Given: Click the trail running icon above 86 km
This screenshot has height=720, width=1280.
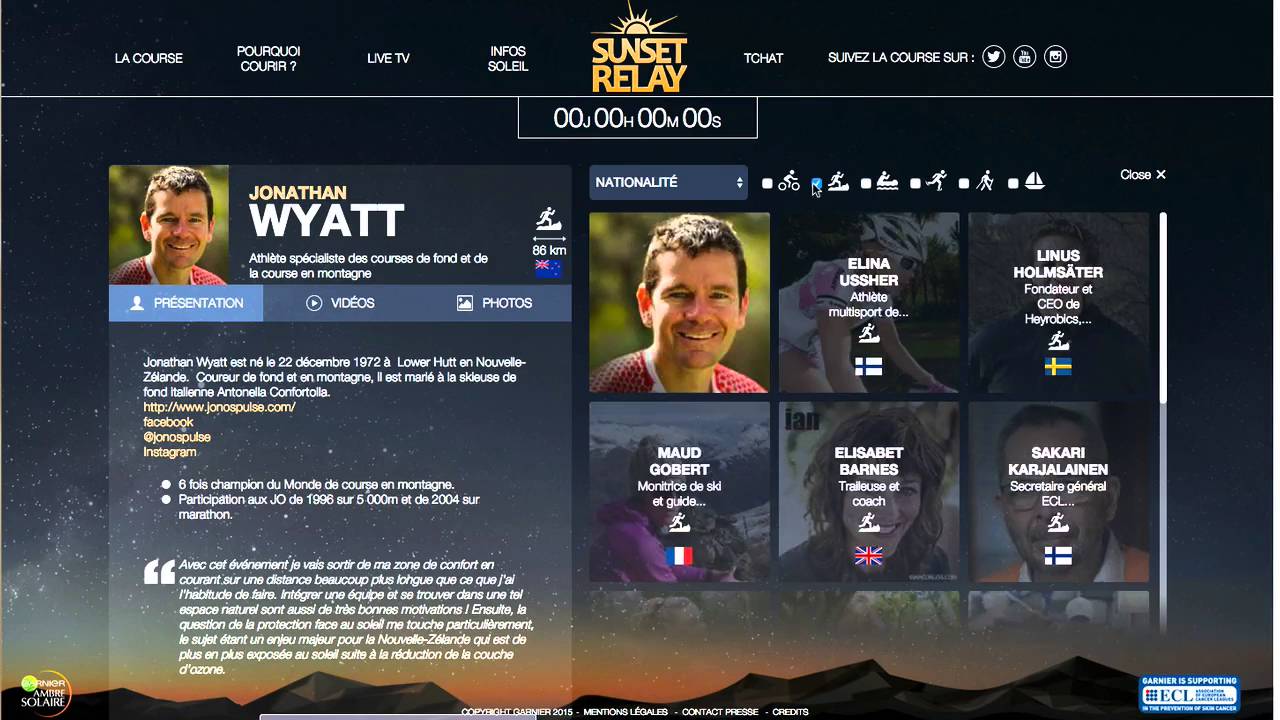Looking at the screenshot, I should coord(548,219).
